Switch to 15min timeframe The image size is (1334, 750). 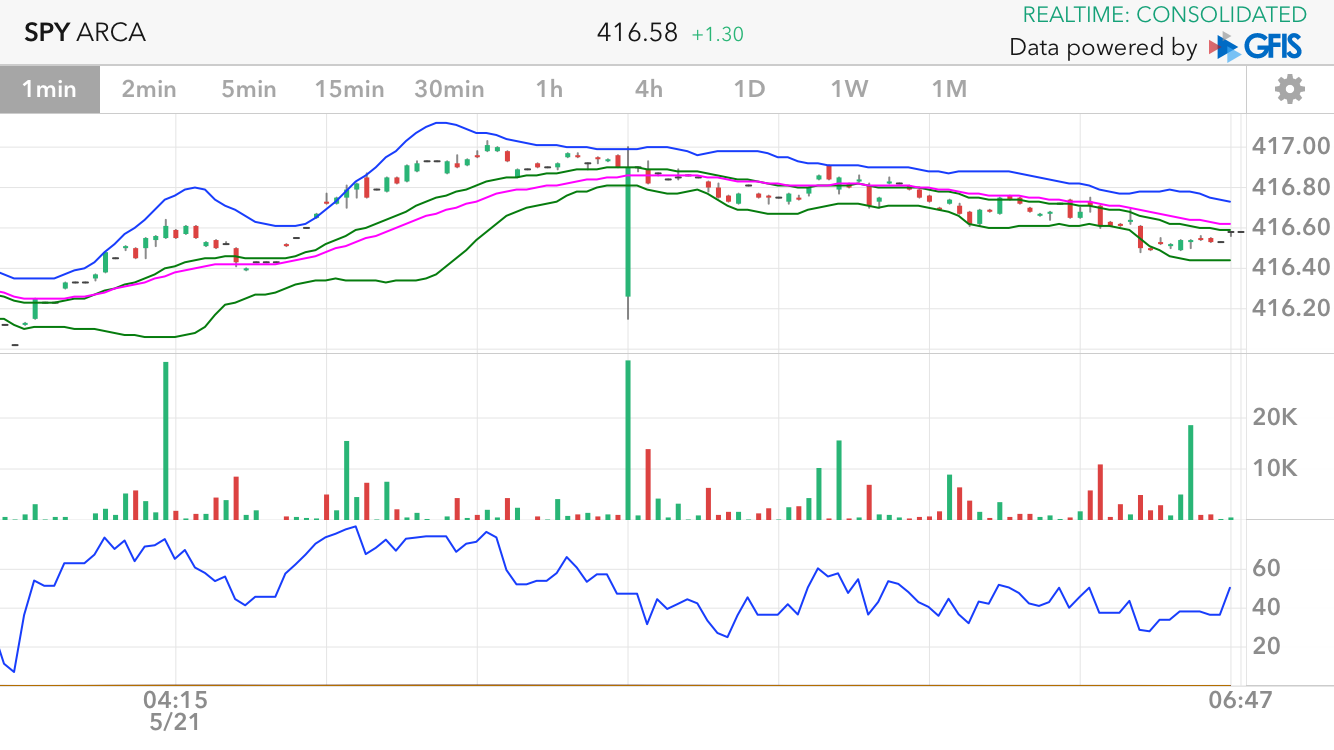click(x=349, y=89)
